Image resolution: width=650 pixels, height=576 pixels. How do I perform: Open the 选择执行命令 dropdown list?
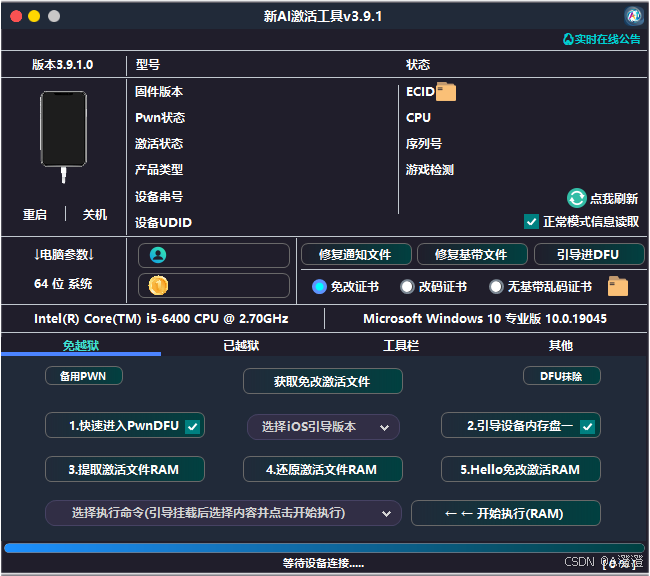pos(223,513)
